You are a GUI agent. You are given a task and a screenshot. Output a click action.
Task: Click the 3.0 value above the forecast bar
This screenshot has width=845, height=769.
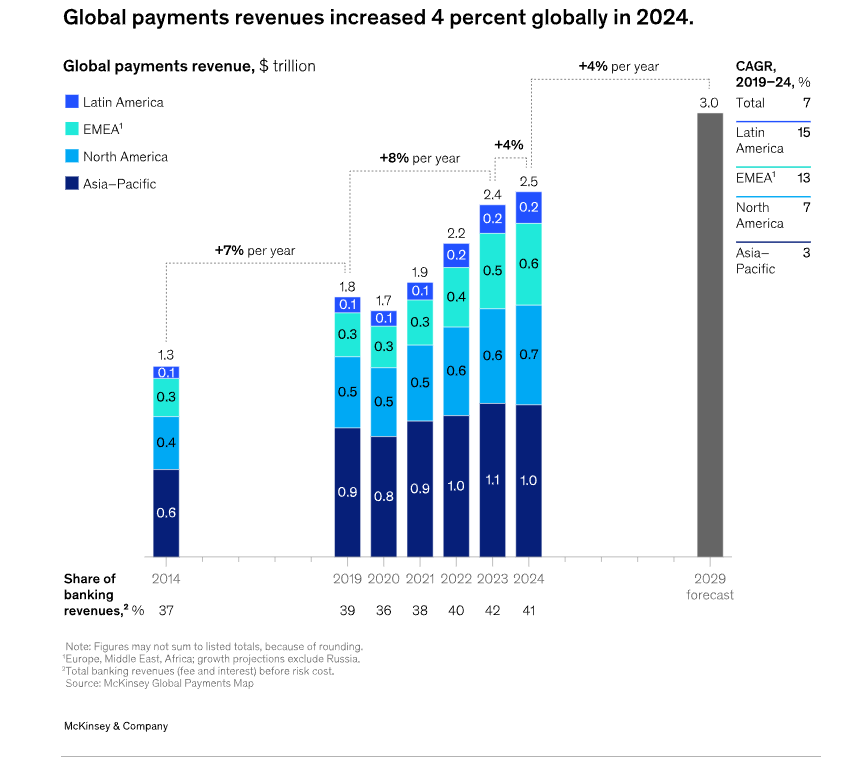[708, 103]
